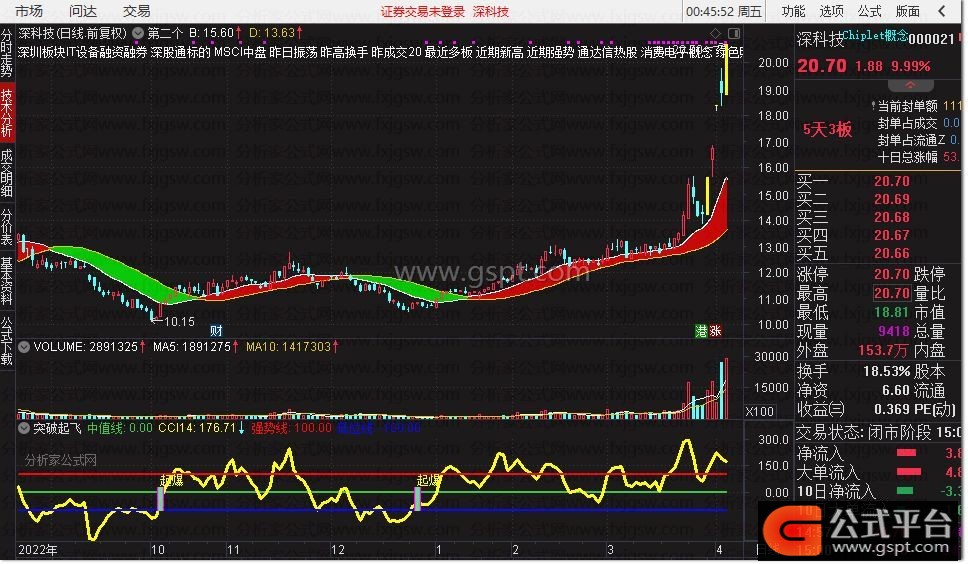
Task: Click the 收益(三) value 0.369
Action: [891, 410]
